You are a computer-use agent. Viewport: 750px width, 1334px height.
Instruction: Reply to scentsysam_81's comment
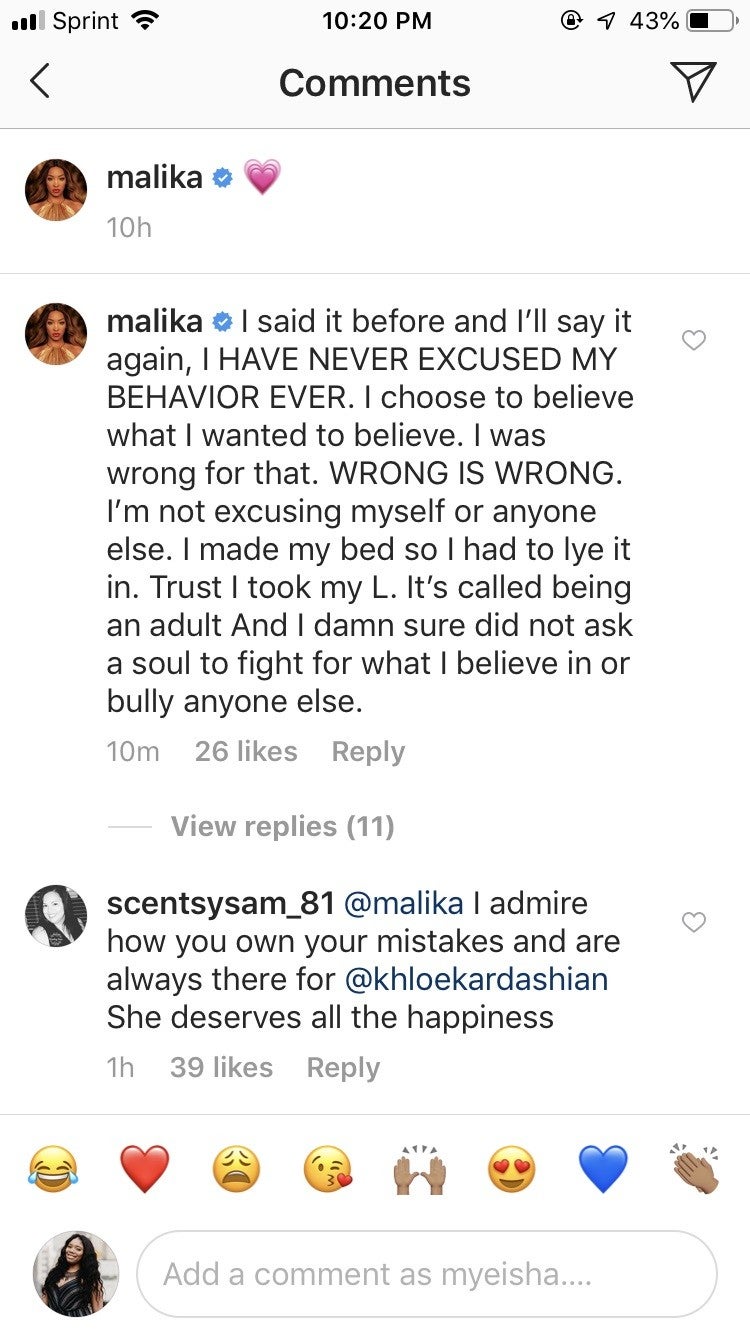point(343,1068)
